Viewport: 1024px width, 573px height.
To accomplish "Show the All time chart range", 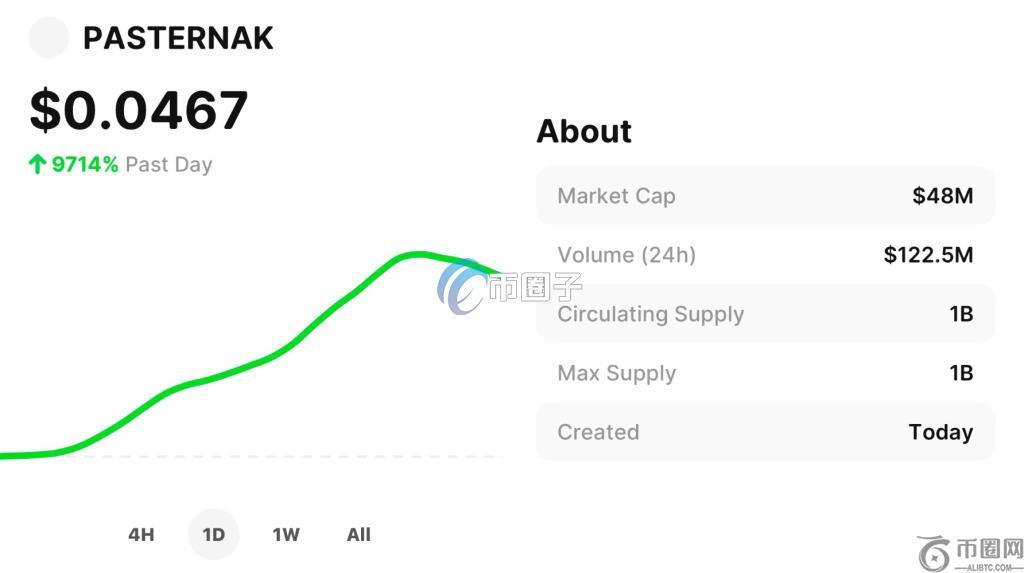I will click(359, 534).
